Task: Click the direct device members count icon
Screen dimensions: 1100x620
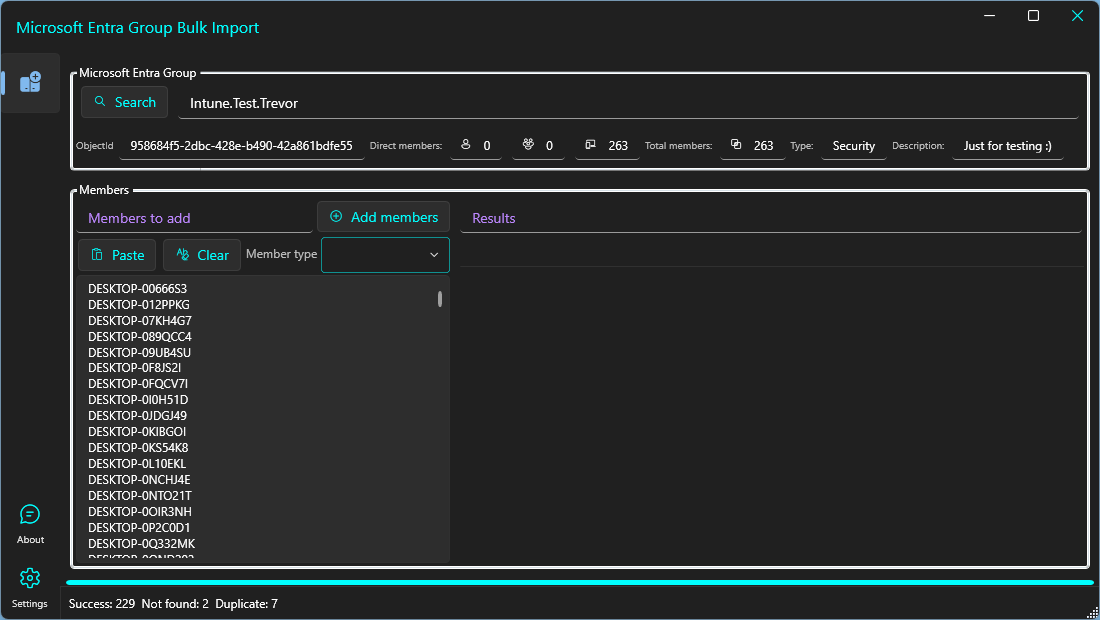Action: tap(590, 145)
